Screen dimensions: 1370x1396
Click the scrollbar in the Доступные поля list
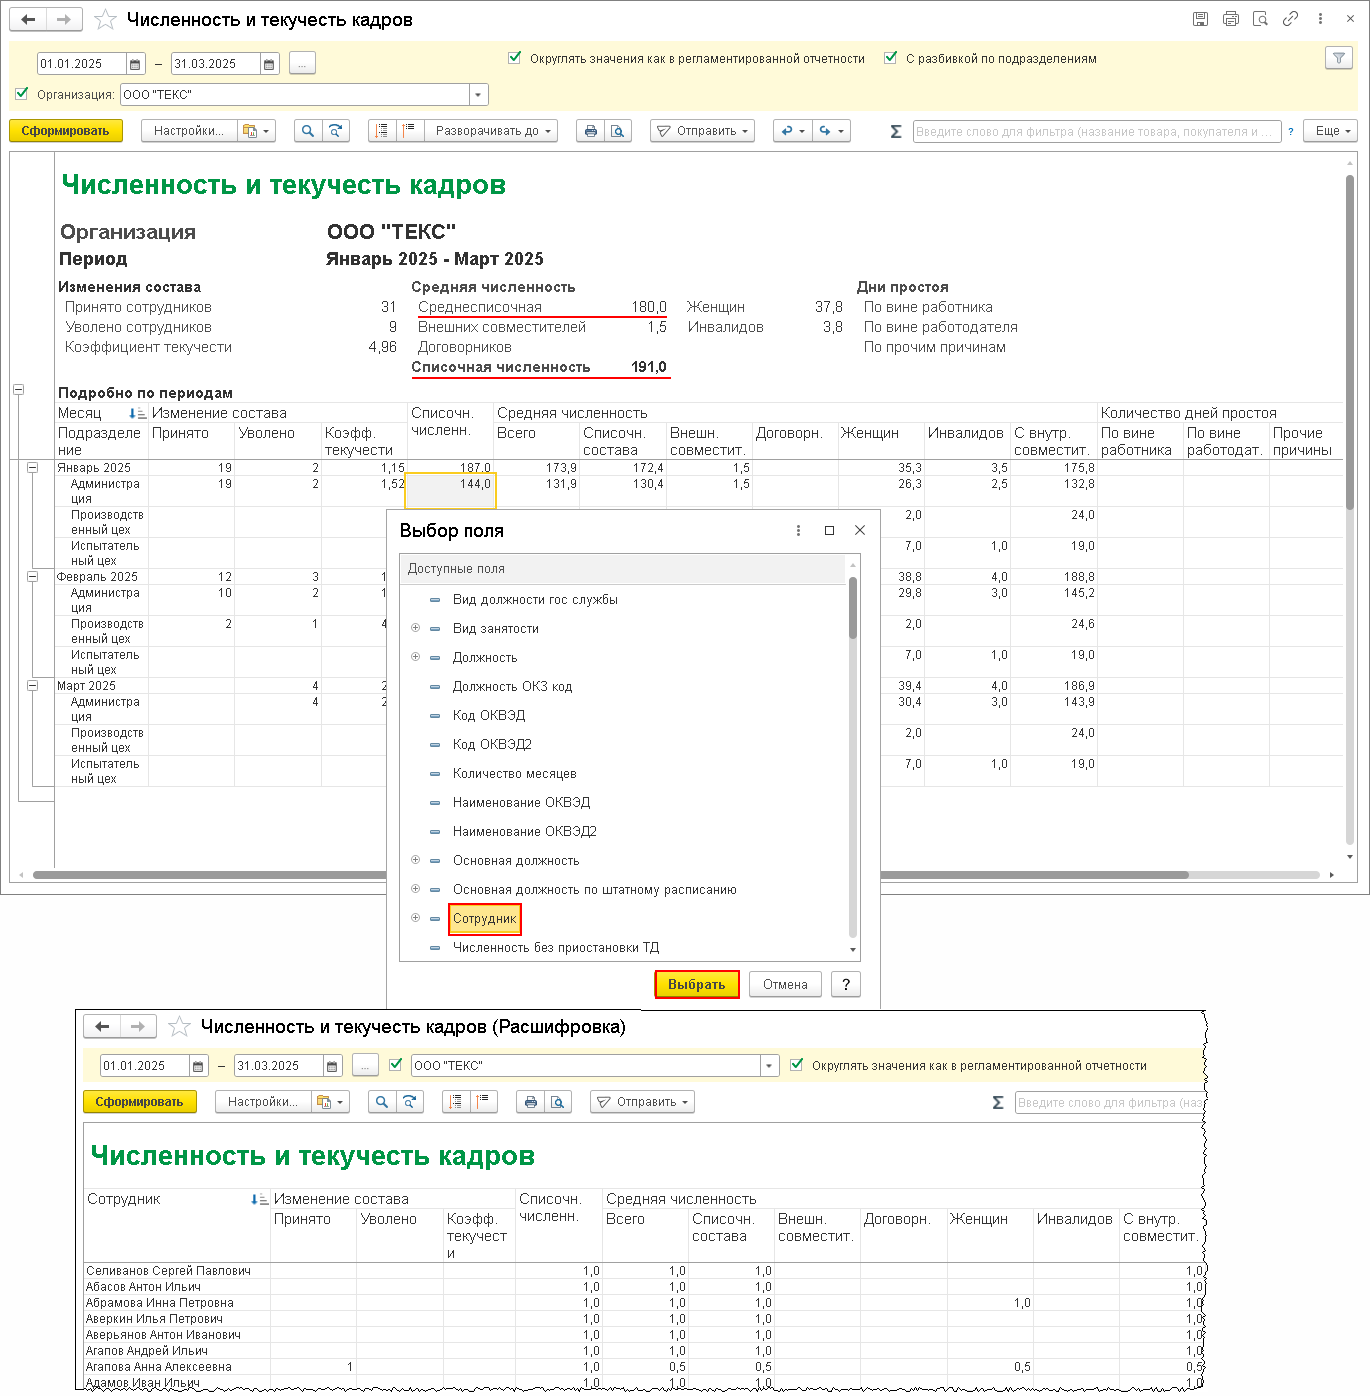coord(853,607)
